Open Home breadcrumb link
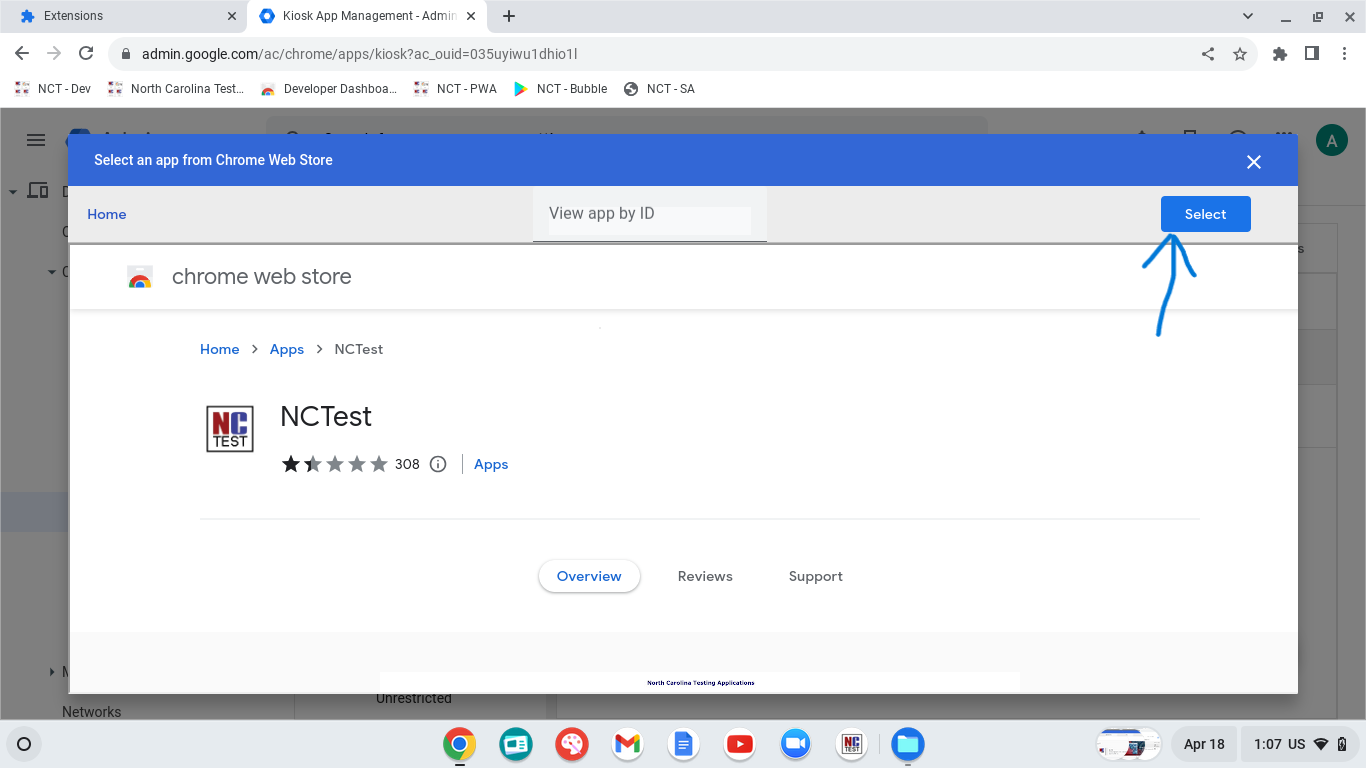1366x768 pixels. 220,349
